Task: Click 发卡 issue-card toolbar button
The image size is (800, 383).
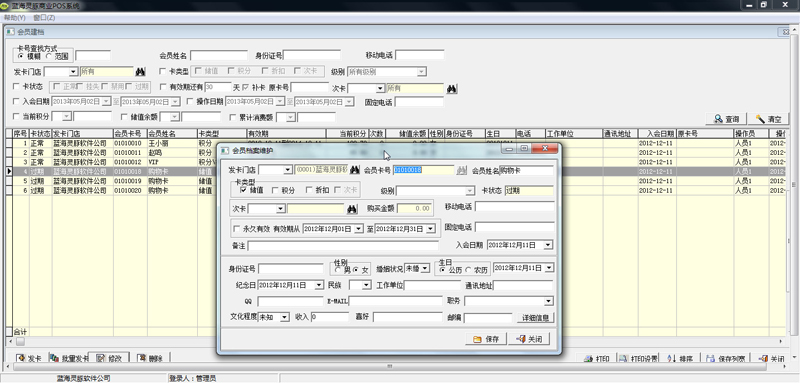Action: [x=29, y=358]
